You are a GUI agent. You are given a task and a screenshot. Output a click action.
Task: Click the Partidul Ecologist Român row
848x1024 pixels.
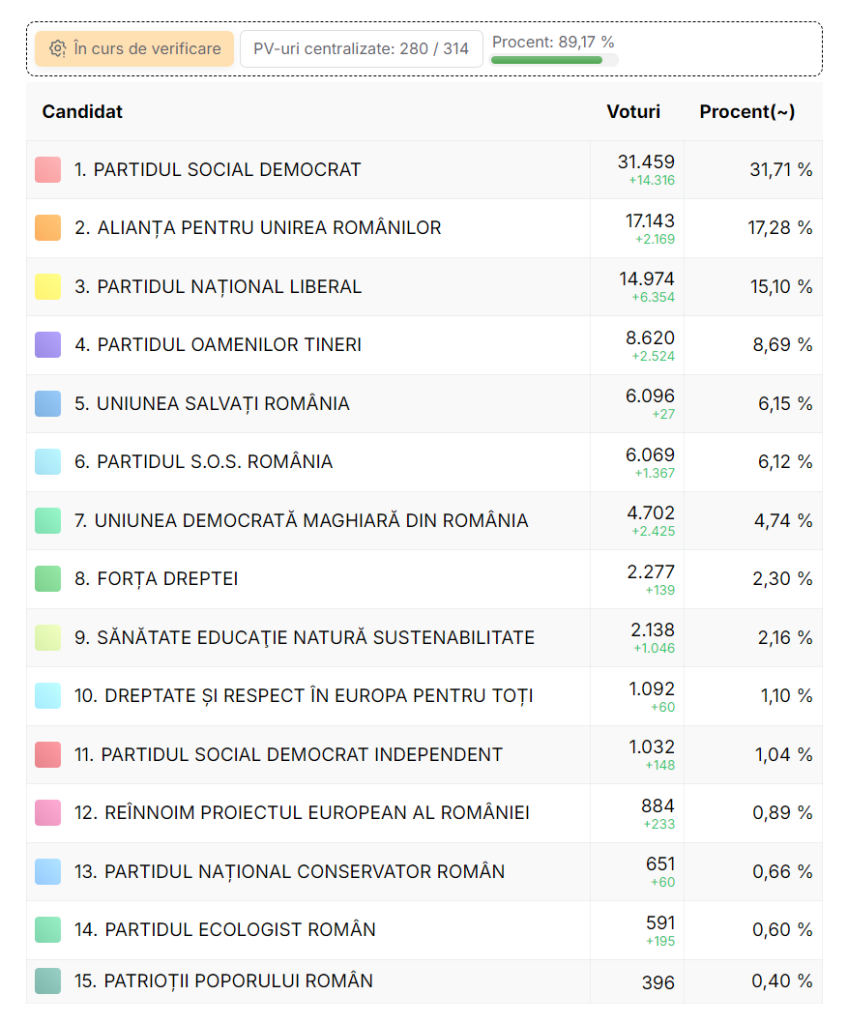[225, 930]
